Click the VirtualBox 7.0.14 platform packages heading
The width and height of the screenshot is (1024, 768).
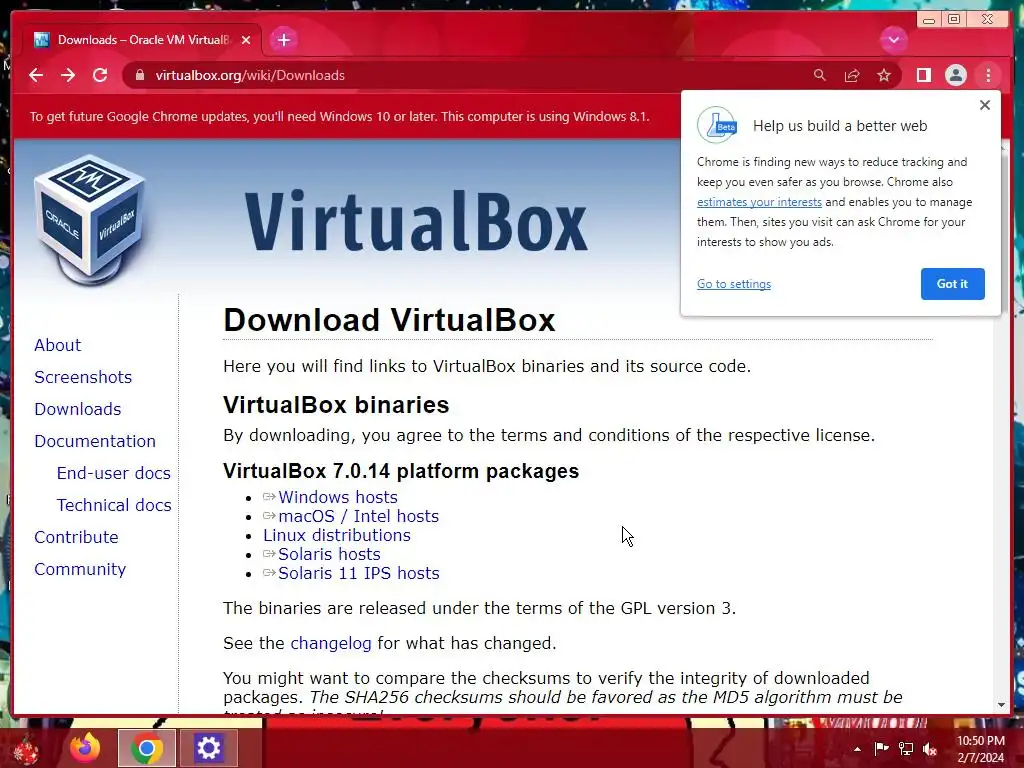click(x=401, y=471)
